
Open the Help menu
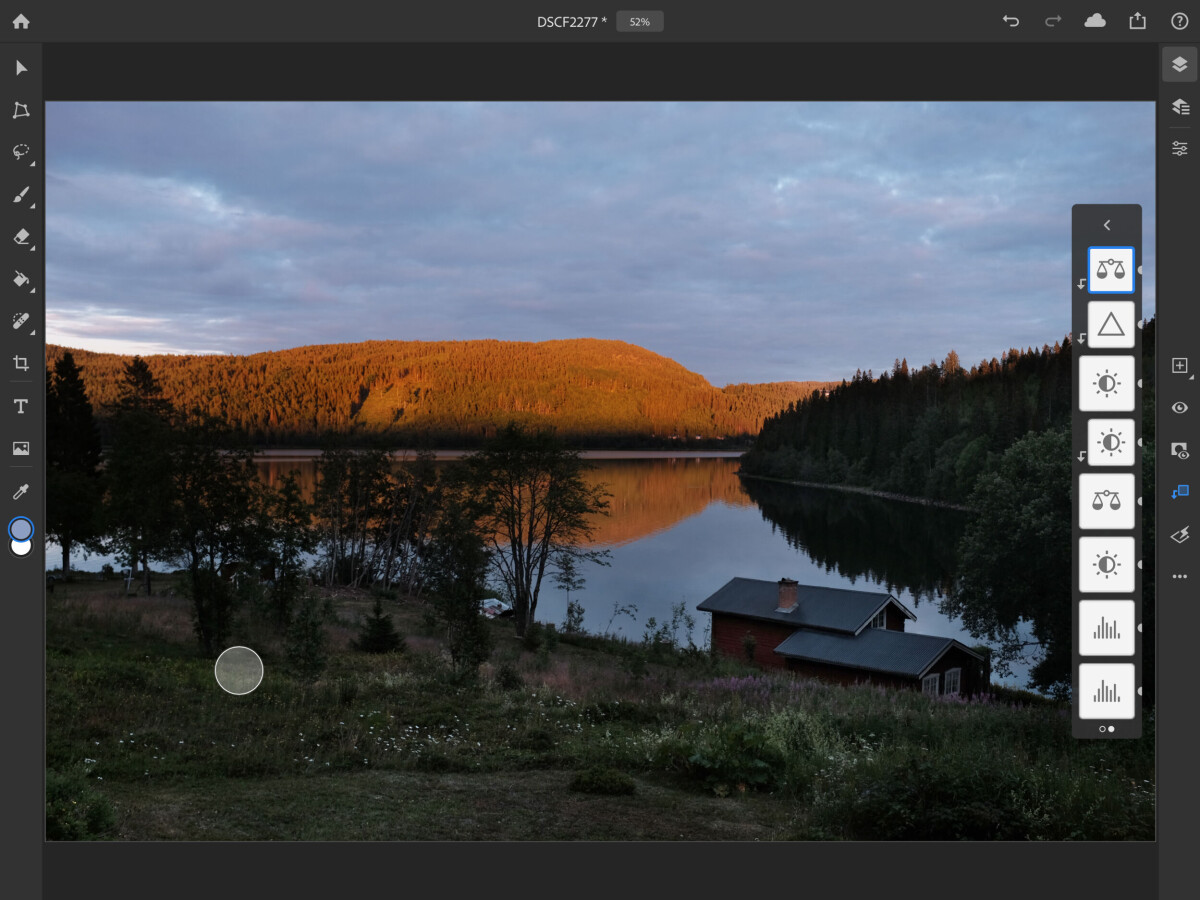coord(1179,21)
